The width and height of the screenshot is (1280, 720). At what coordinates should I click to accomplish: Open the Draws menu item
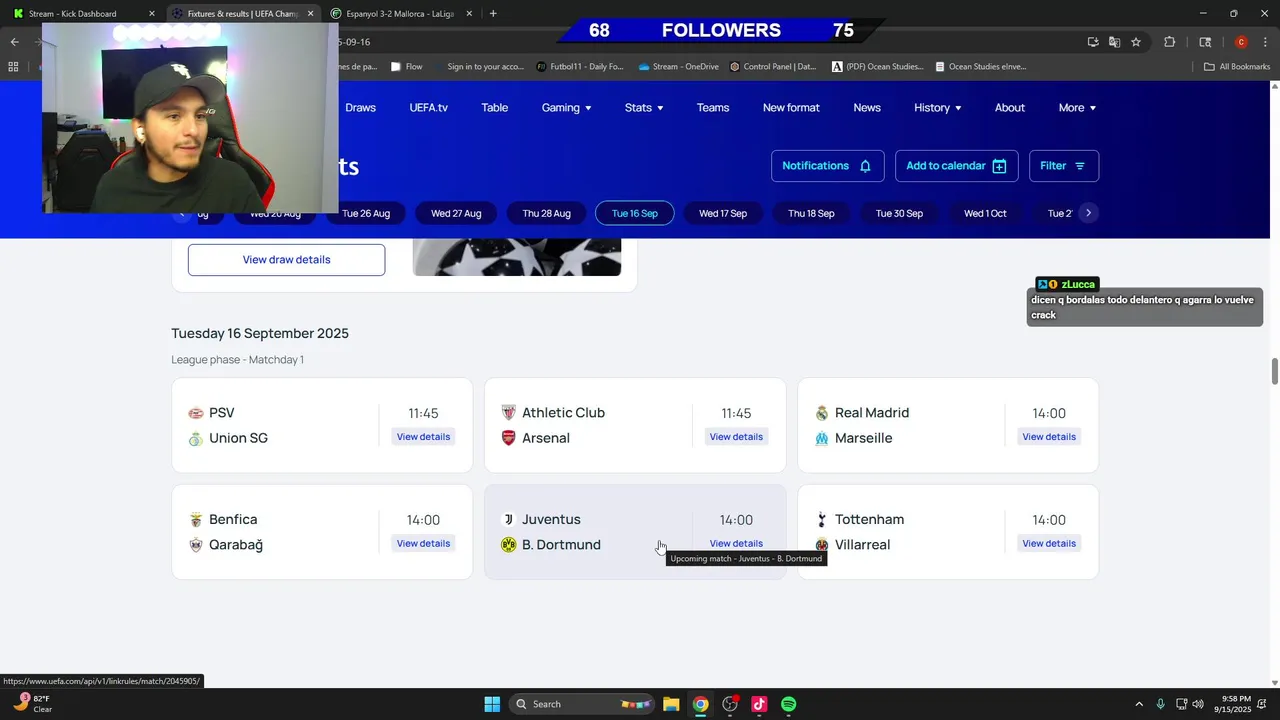[360, 108]
